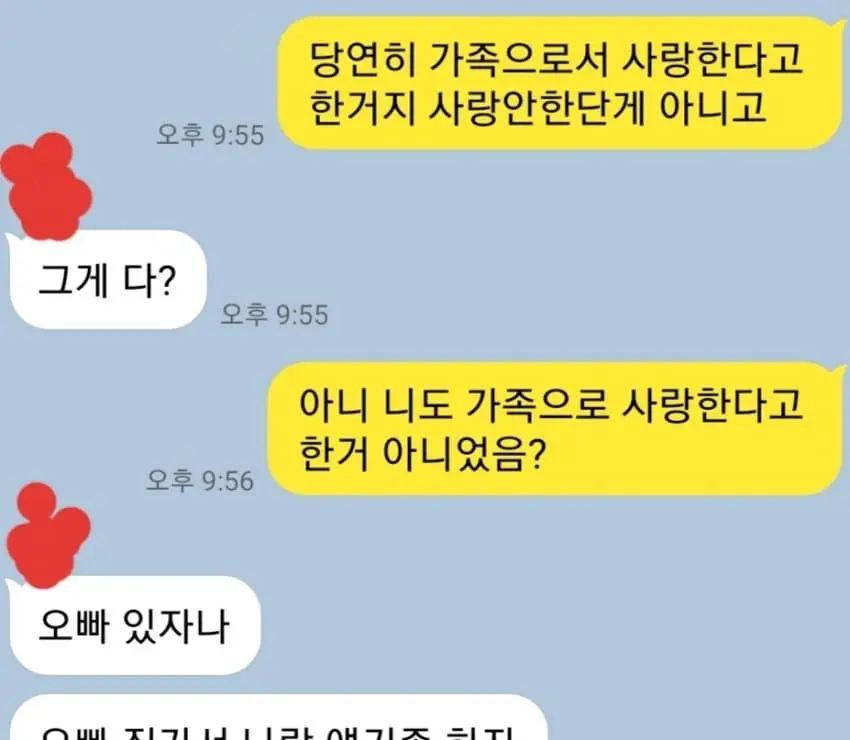Click the word "사랑안한단게" in the first yellow message
Screen dimensions: 850x740
(x=537, y=107)
